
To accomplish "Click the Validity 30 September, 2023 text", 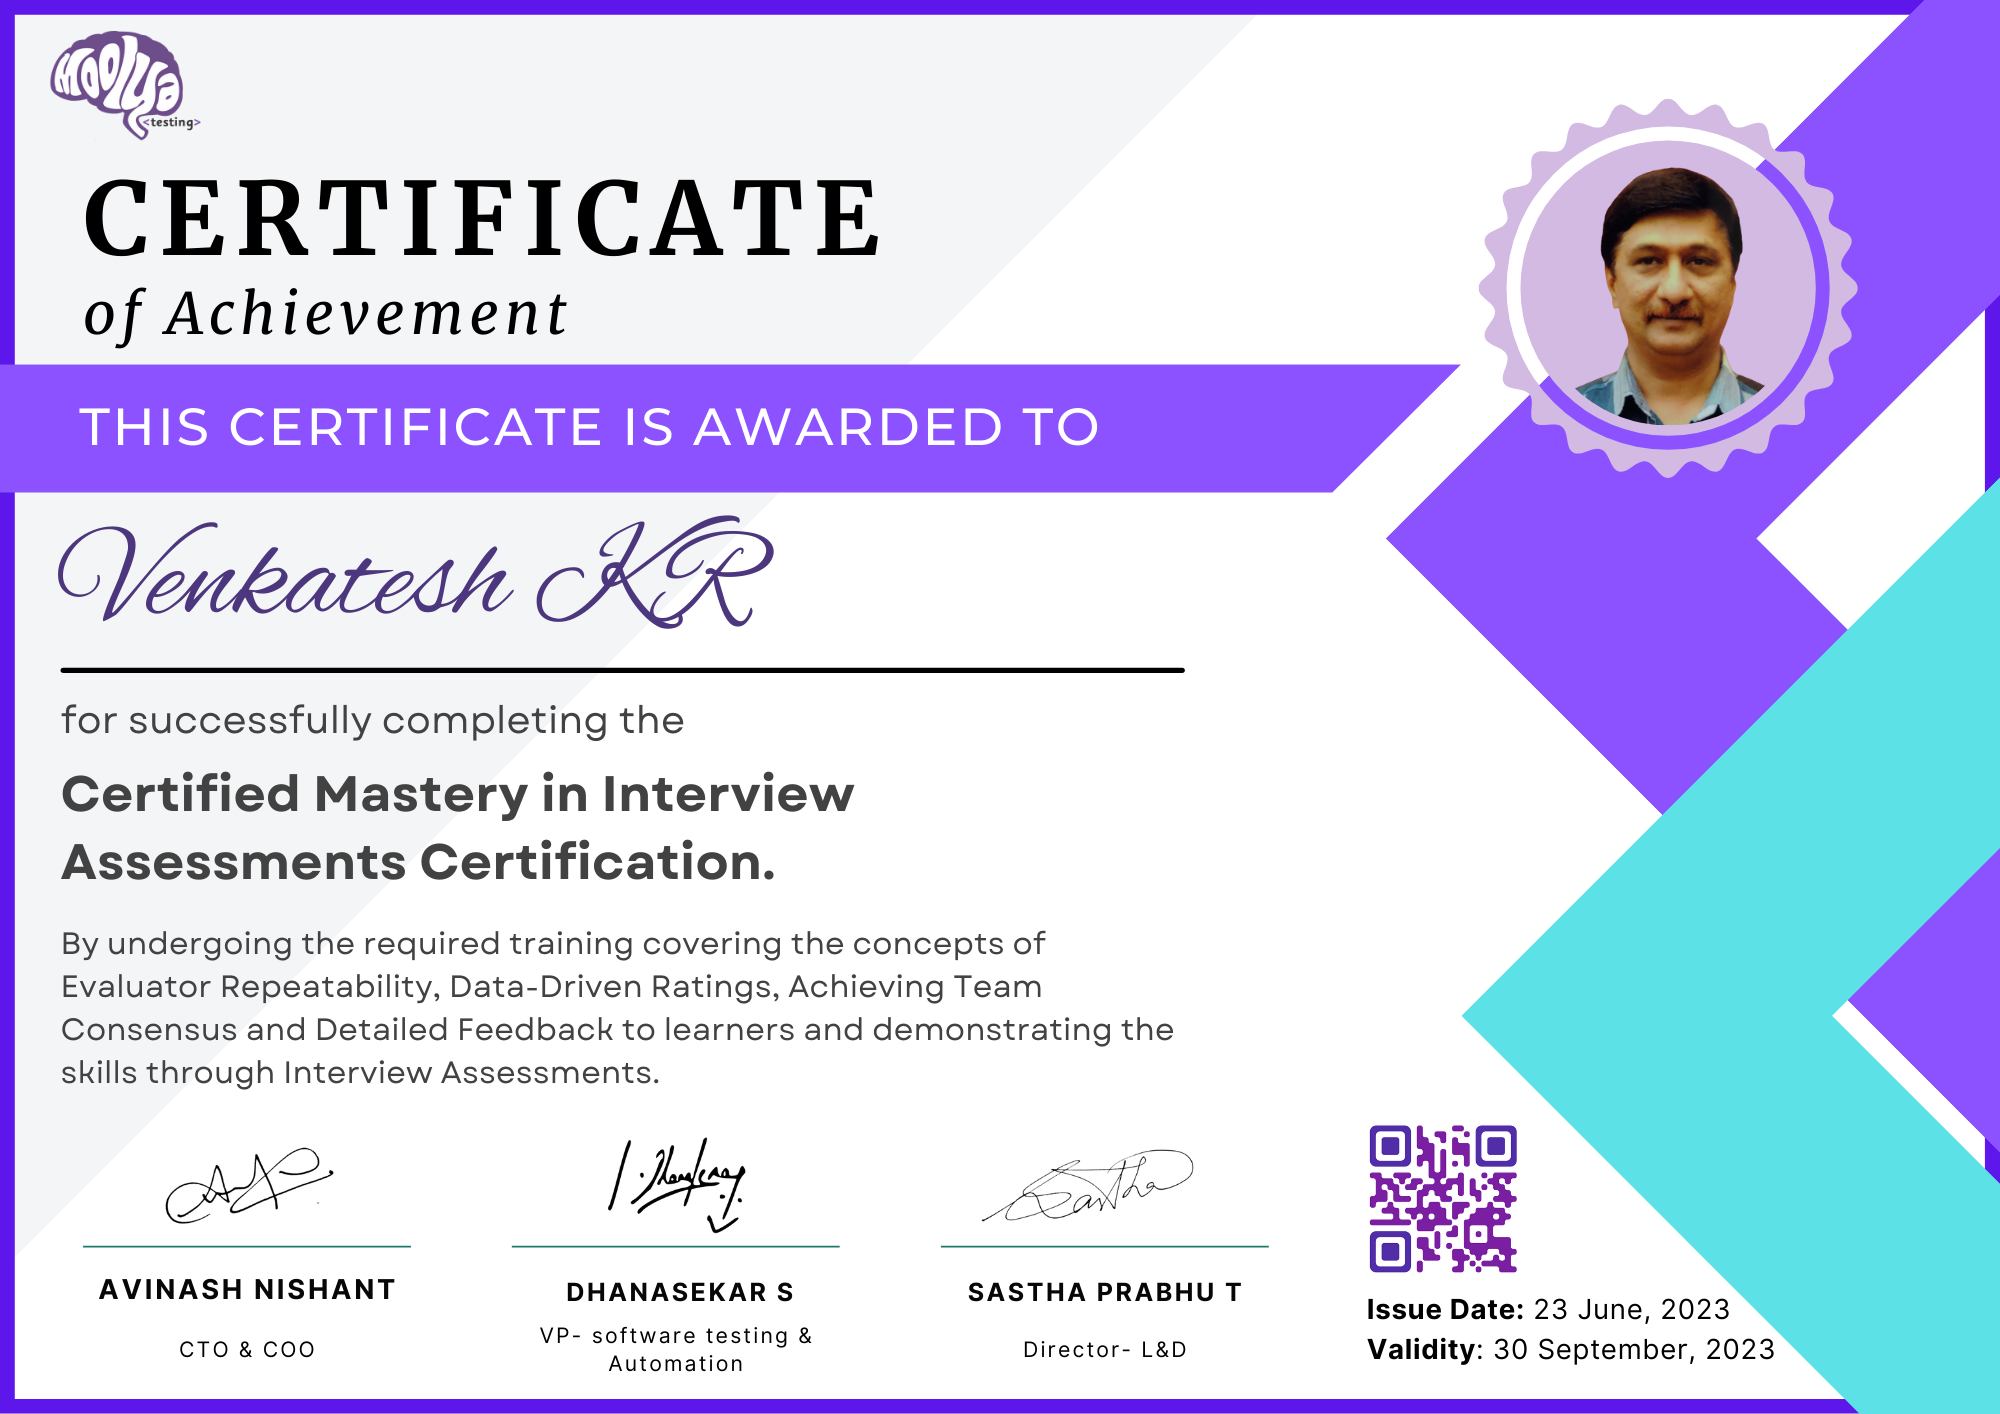I will (1570, 1349).
